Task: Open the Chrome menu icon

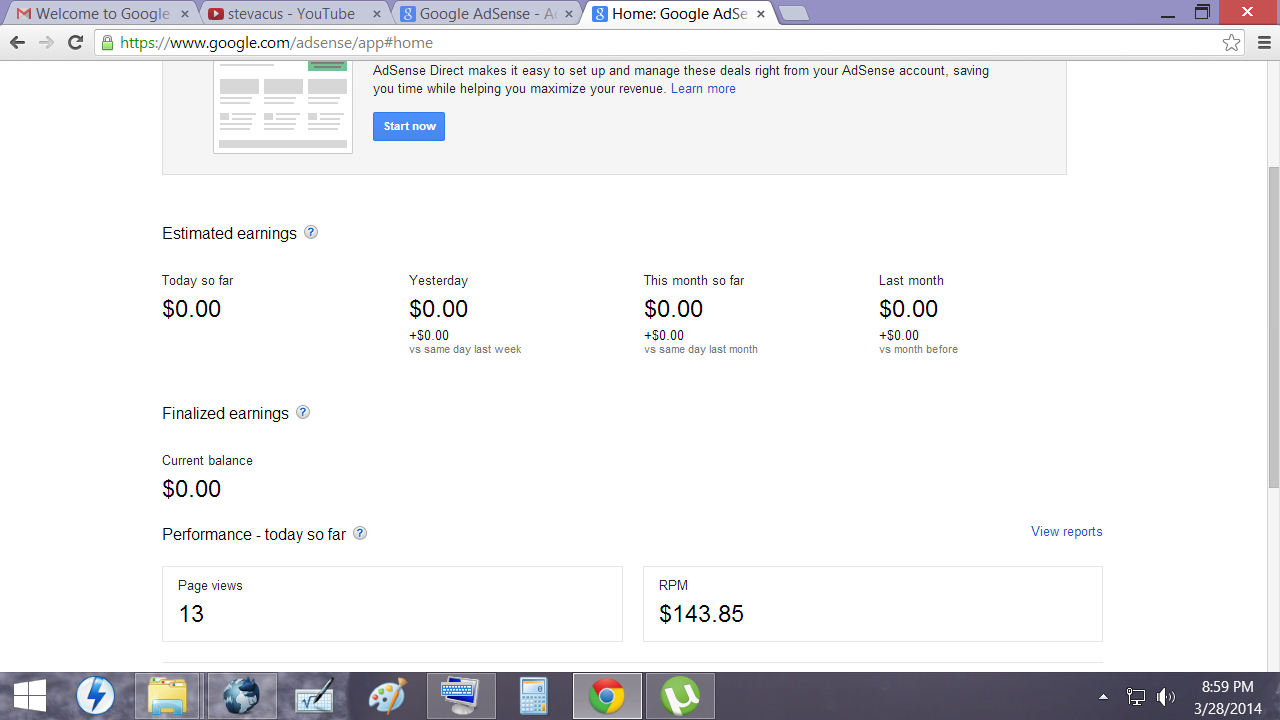Action: (1264, 43)
